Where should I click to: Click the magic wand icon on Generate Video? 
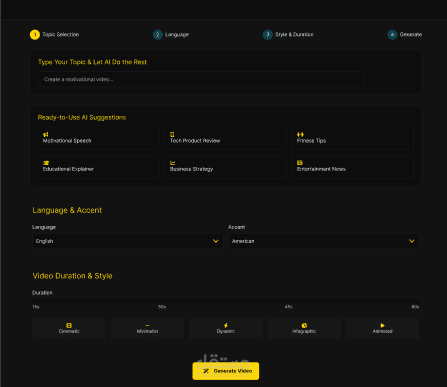206,371
